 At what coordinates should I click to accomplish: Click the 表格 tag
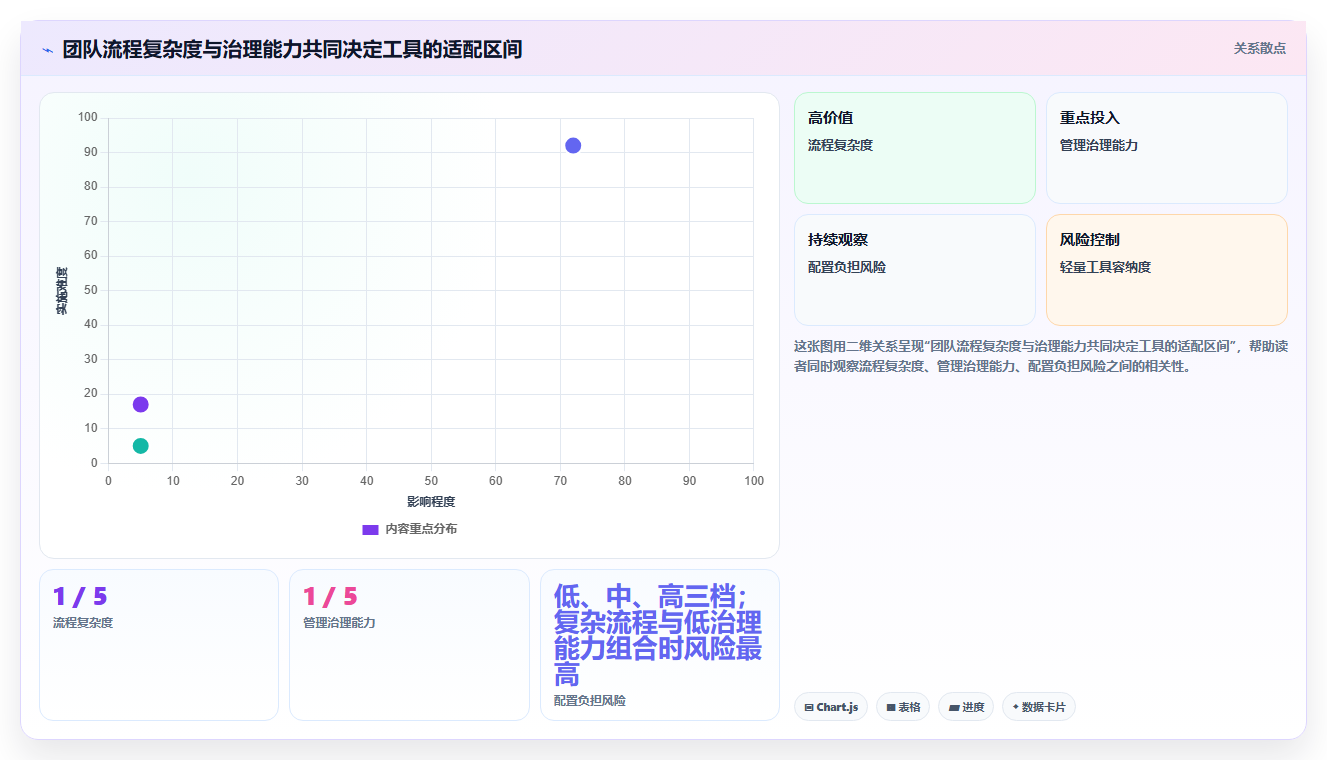902,707
